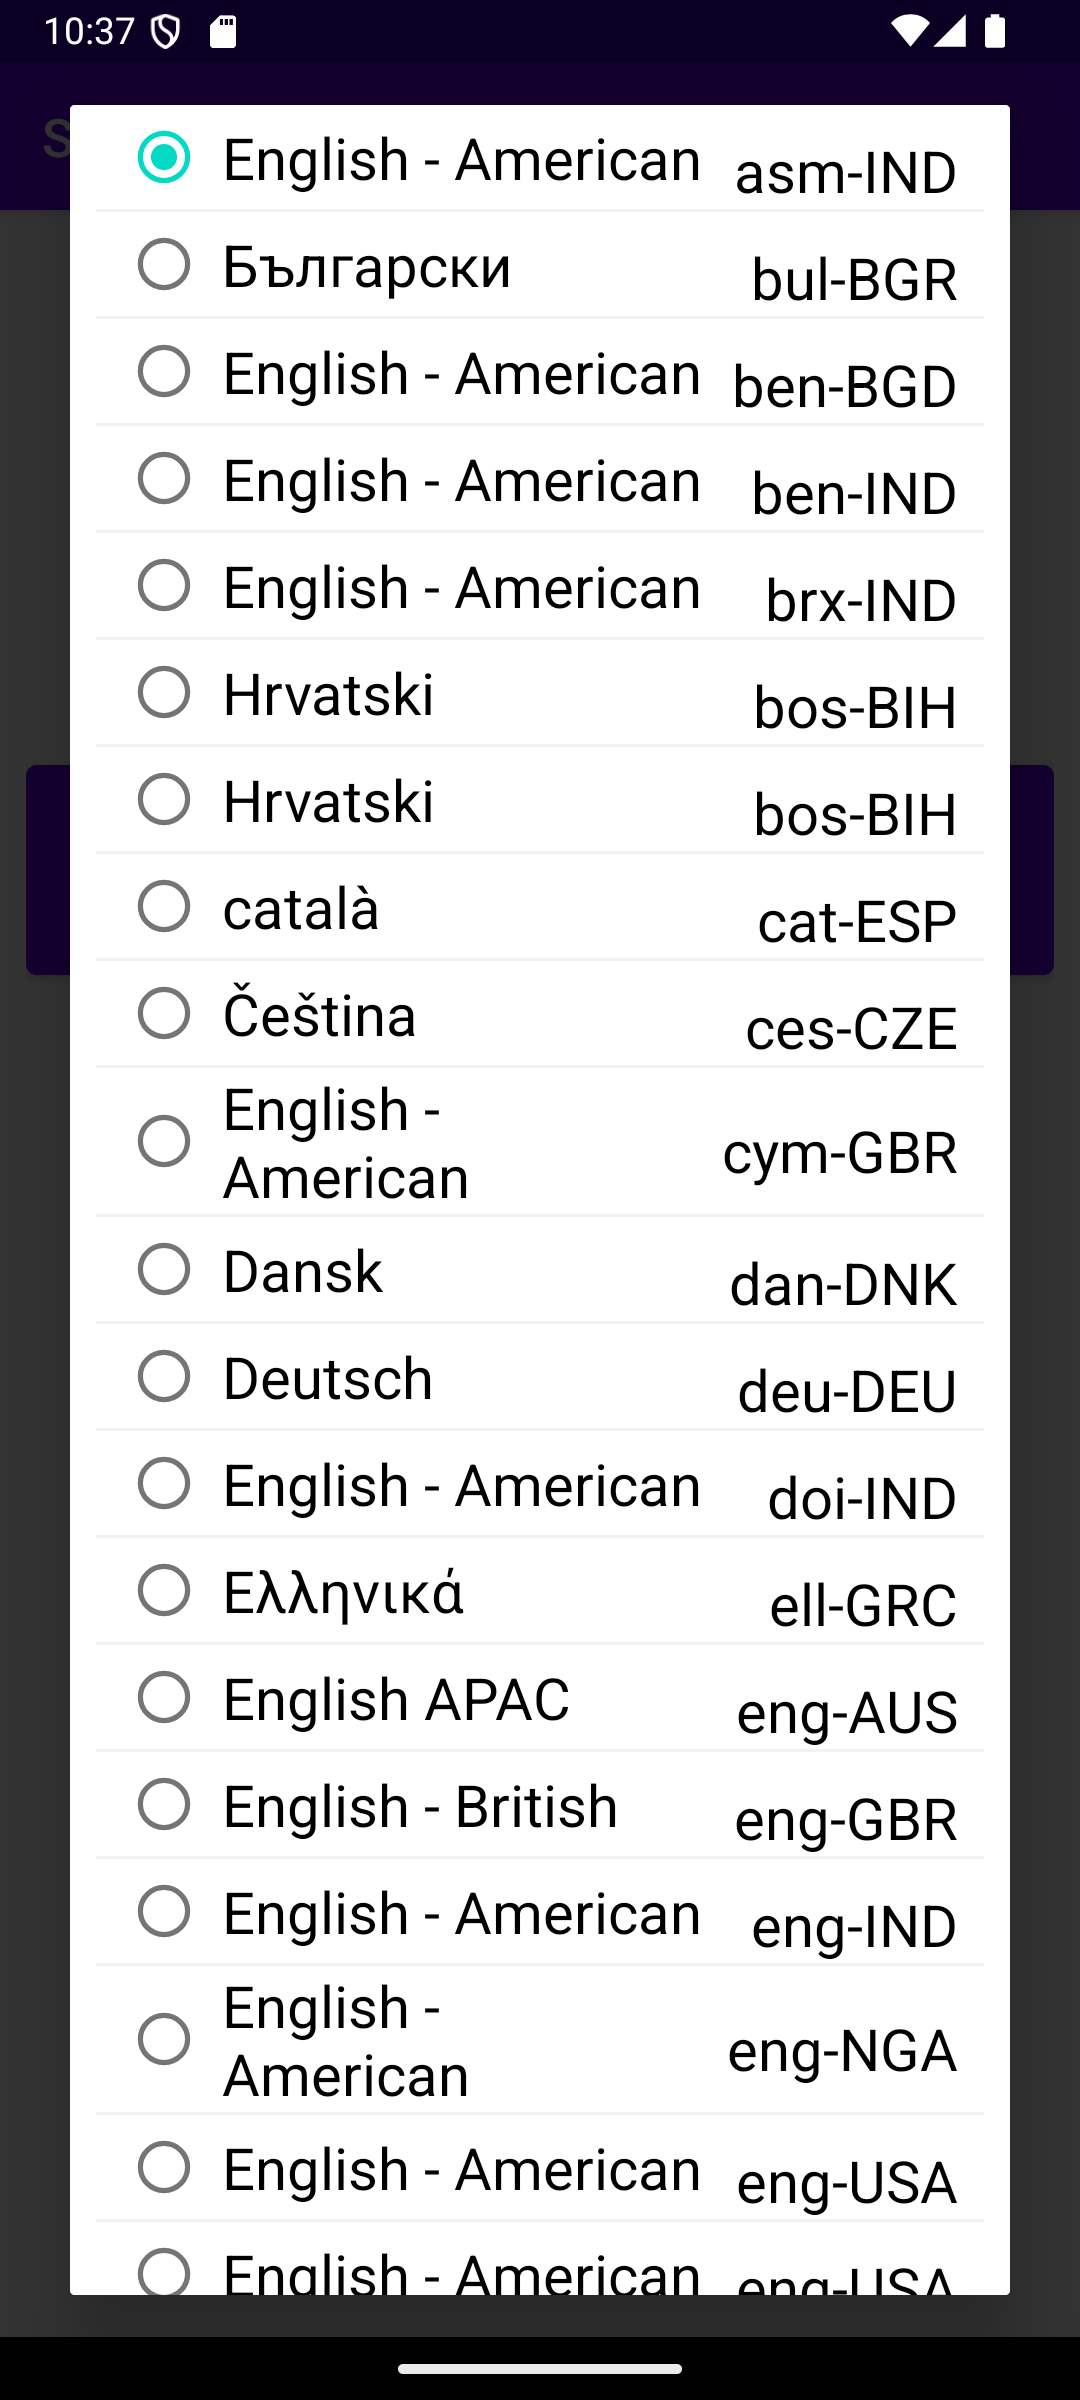Screen dimensions: 1080x2400
Task: Select Čeština language option
Action: (x=164, y=1014)
